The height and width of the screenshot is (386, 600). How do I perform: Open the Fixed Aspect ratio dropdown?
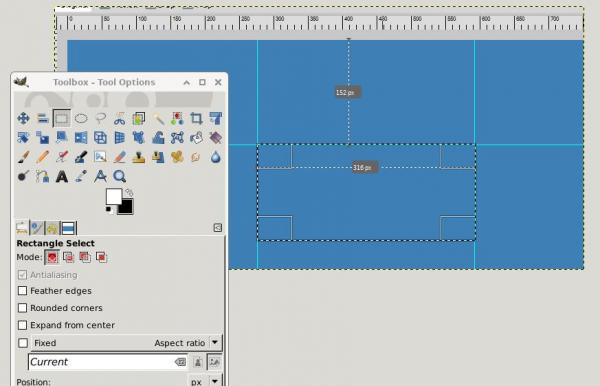[215, 342]
